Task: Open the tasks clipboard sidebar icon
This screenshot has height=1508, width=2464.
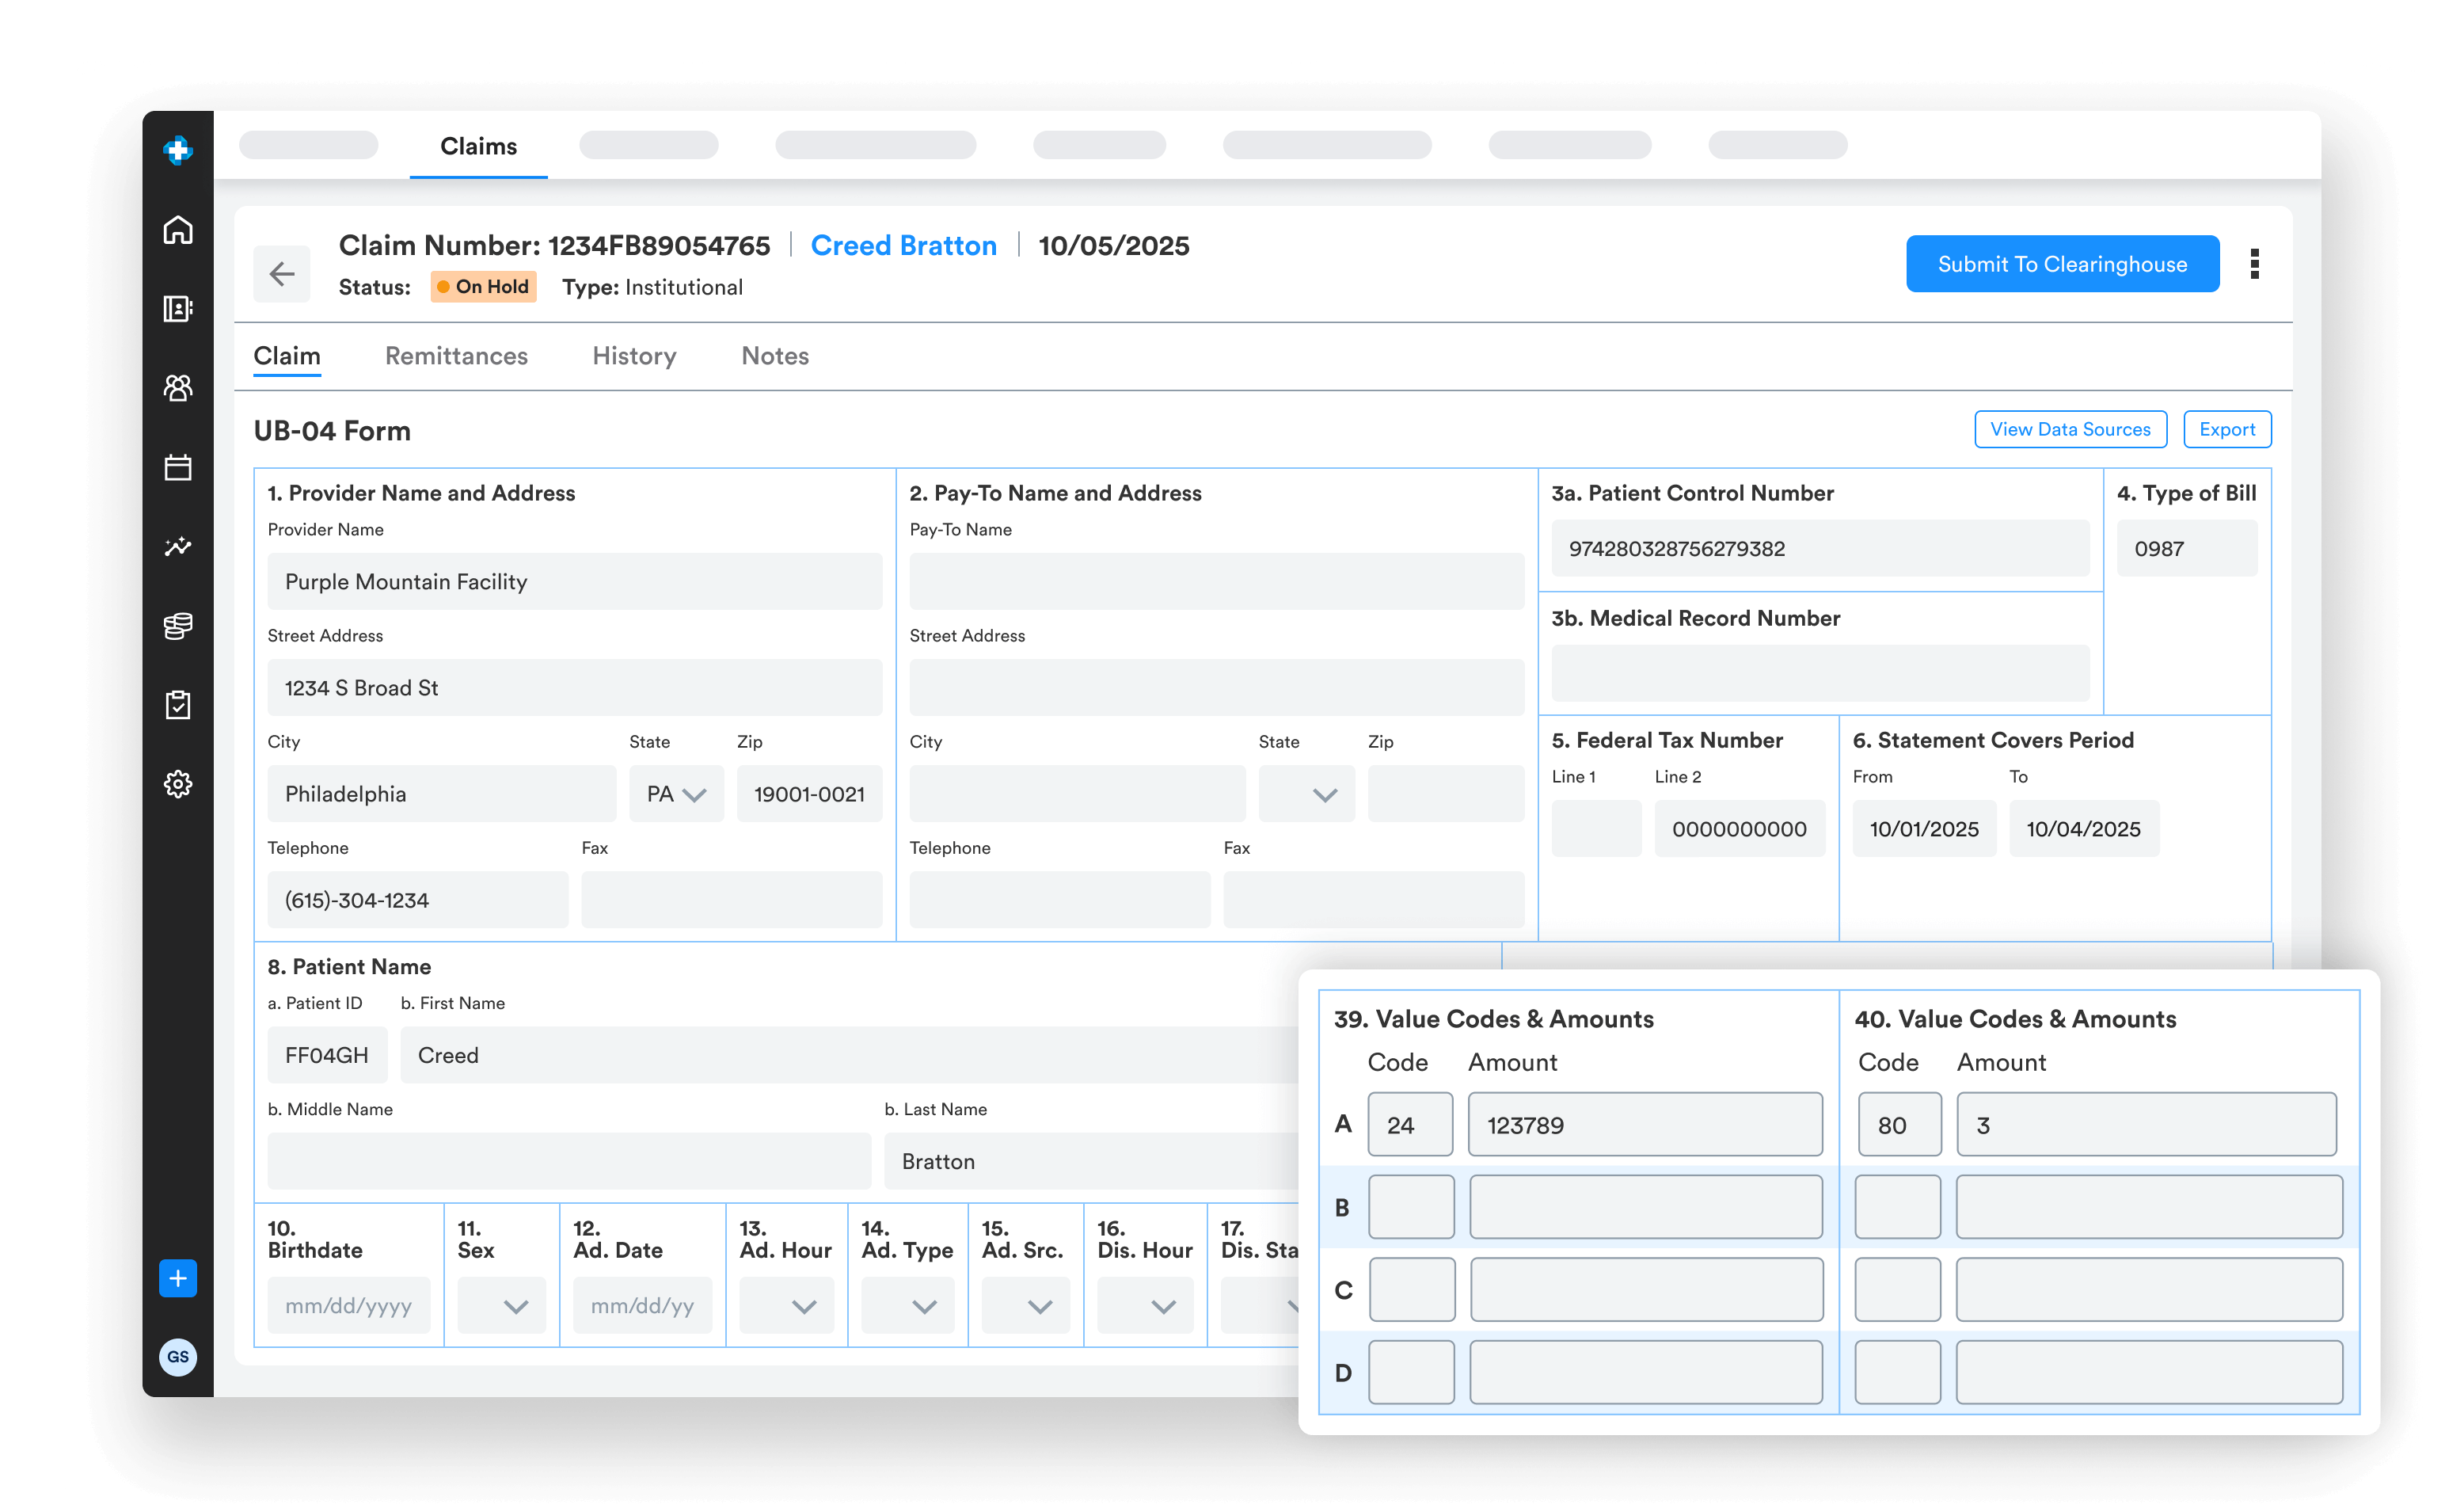Action: coord(178,705)
